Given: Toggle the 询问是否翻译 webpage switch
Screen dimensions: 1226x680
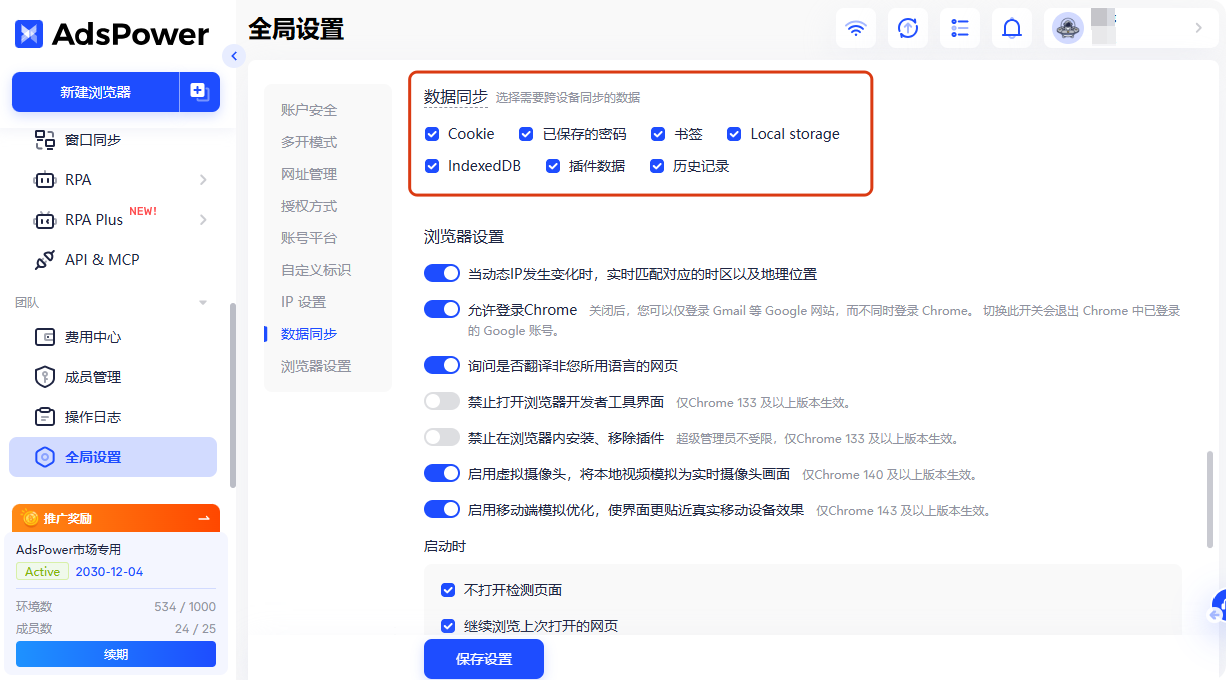Looking at the screenshot, I should click(442, 365).
